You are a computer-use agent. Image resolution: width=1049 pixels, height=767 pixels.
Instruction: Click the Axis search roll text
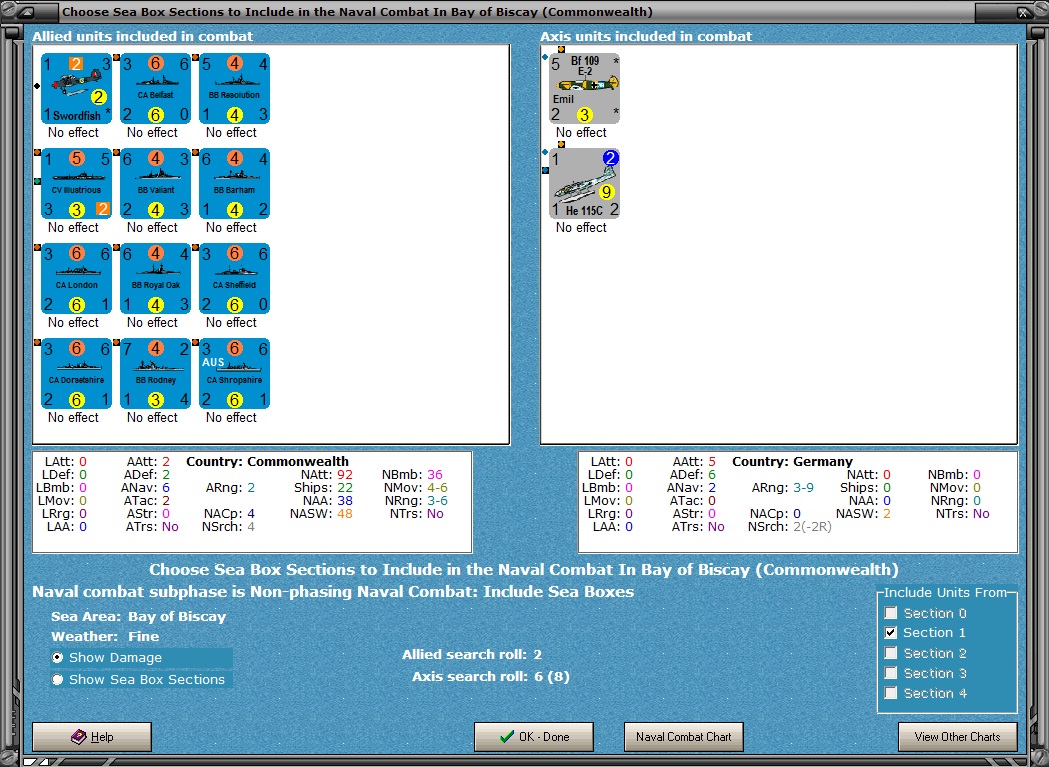[491, 677]
